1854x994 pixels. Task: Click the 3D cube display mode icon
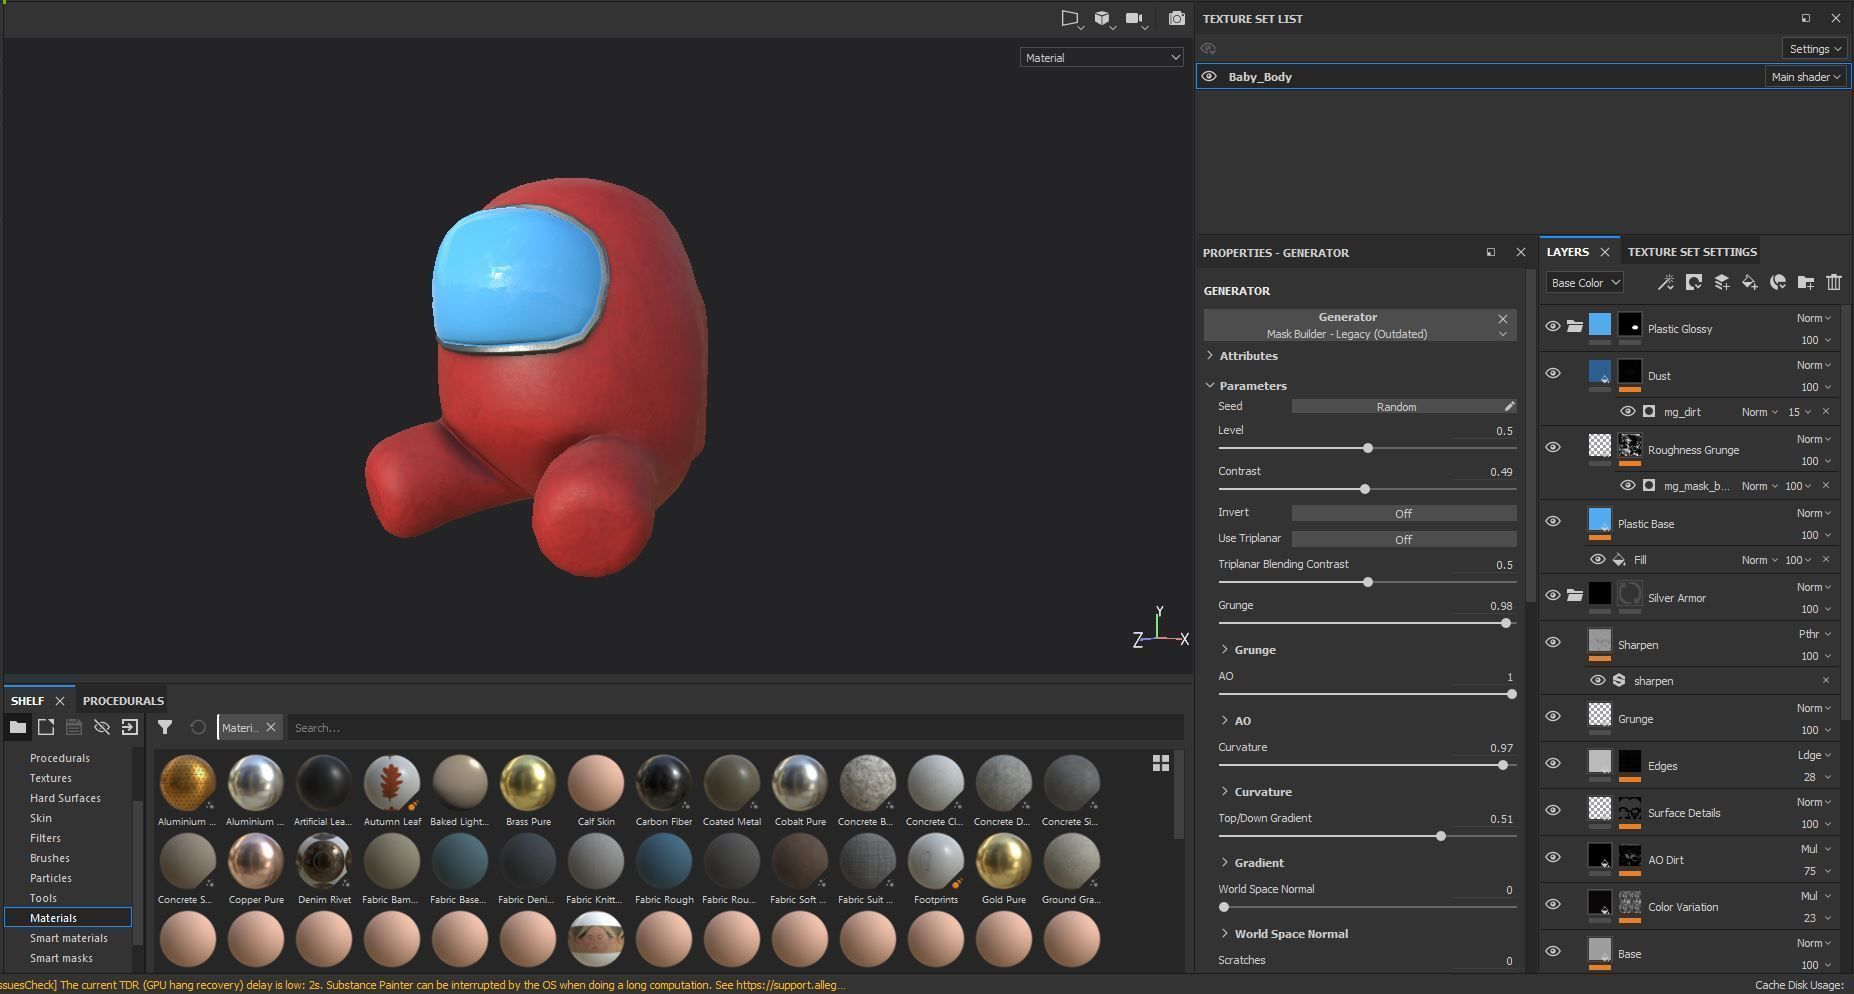pos(1103,18)
